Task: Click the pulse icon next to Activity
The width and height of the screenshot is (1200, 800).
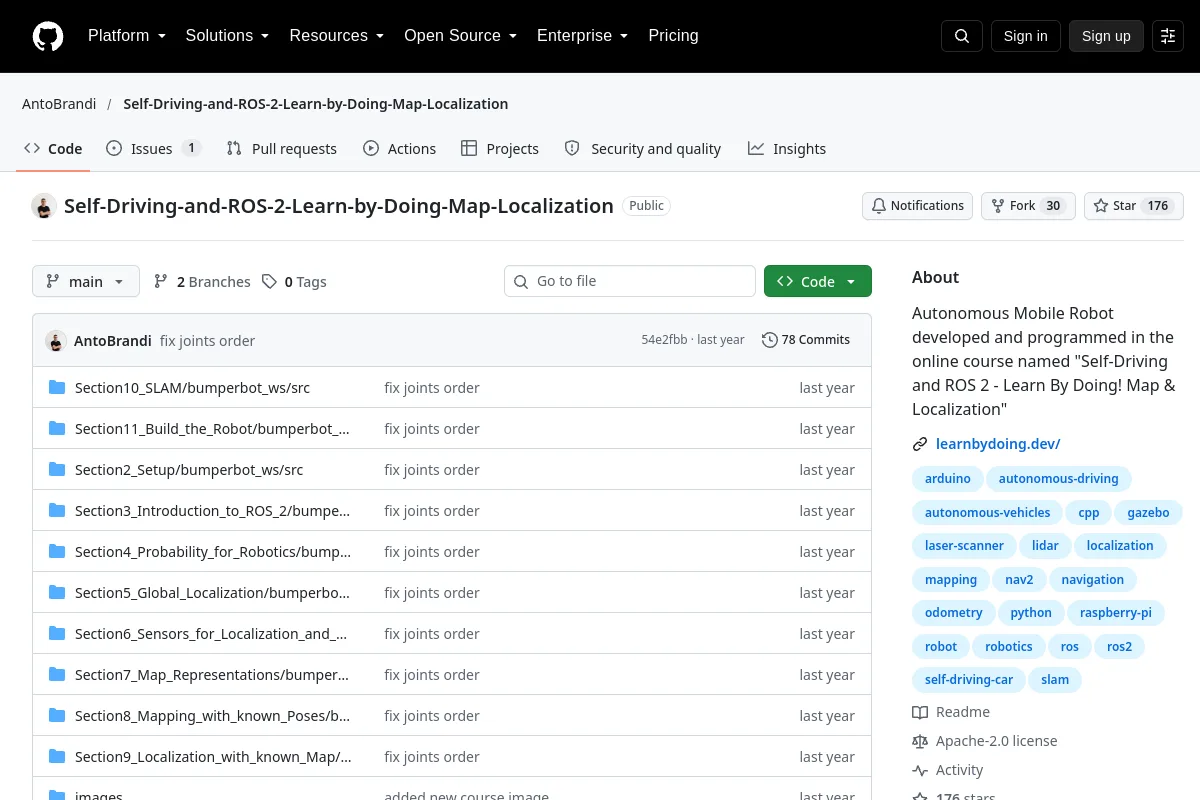Action: (920, 770)
